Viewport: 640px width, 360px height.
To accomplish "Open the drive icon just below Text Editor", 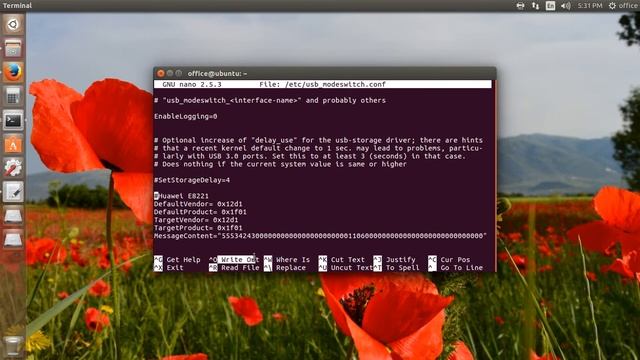I will [x=13, y=216].
